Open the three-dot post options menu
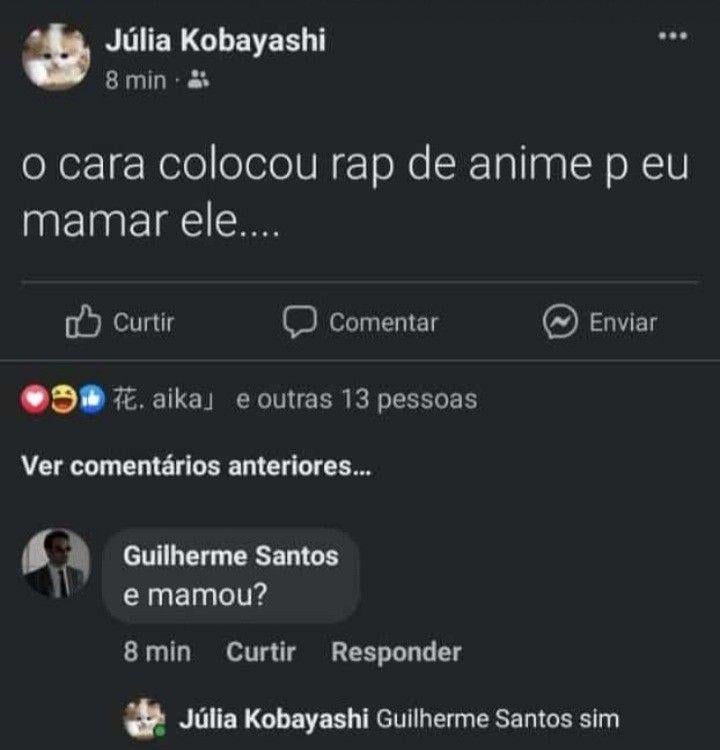This screenshot has height=750, width=720. point(672,36)
